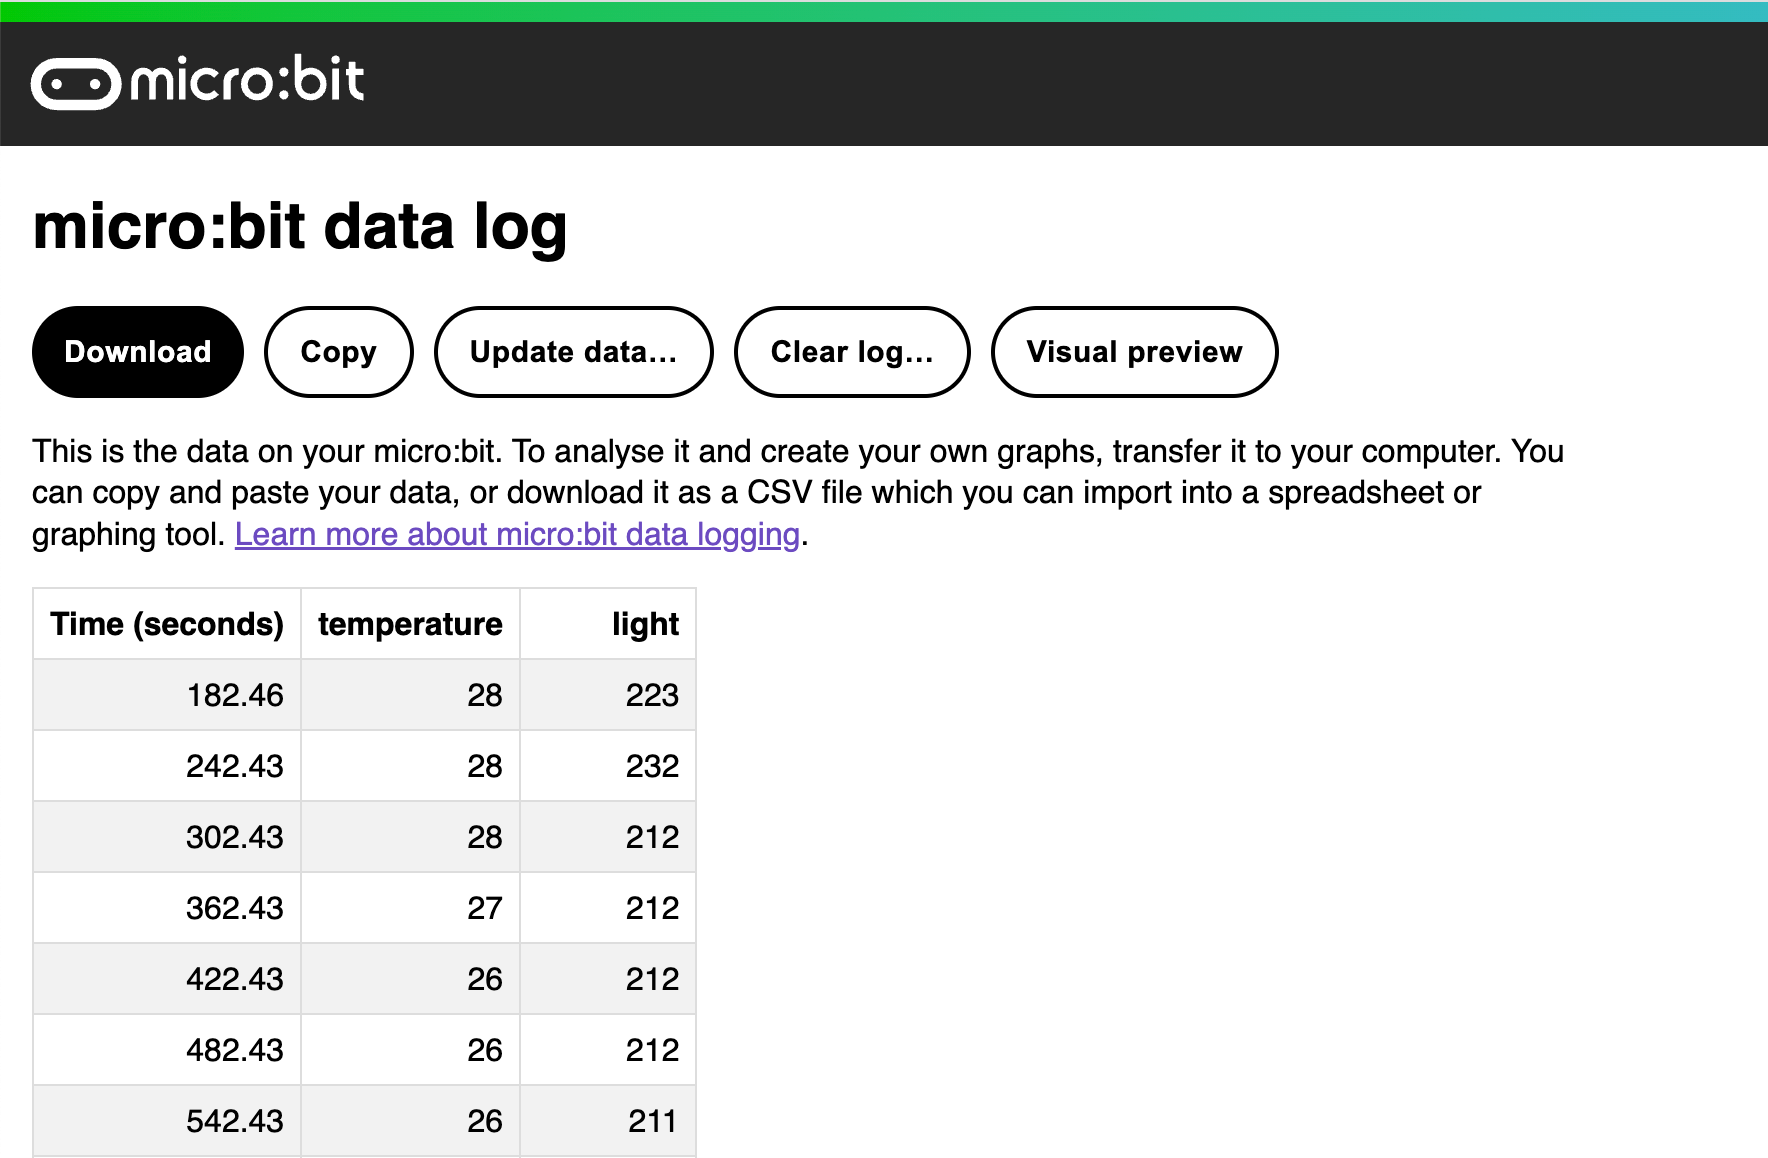Screen dimensions: 1768x1158
Task: Click the 542.43 time cell
Action: click(x=167, y=1121)
